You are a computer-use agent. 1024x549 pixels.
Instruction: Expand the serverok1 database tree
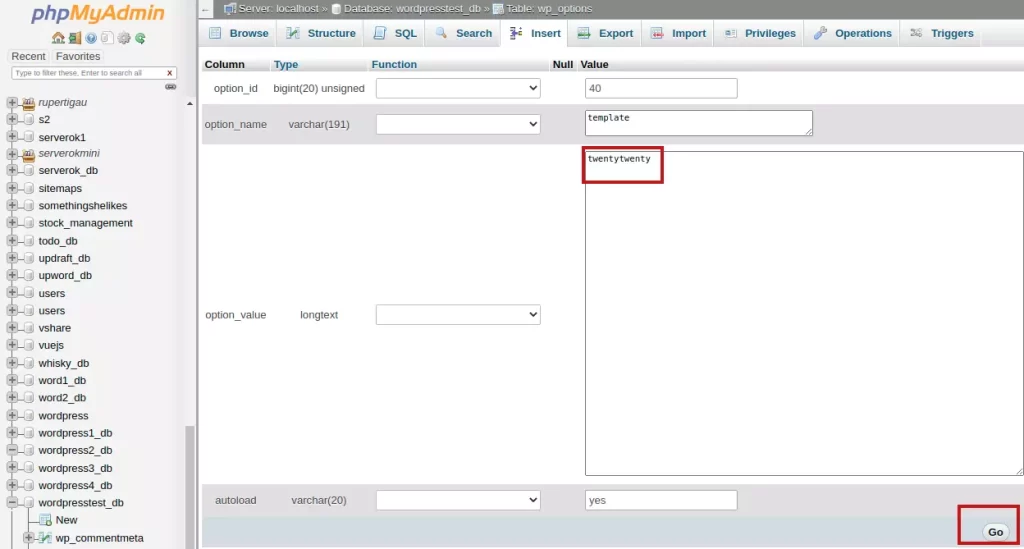click(12, 137)
